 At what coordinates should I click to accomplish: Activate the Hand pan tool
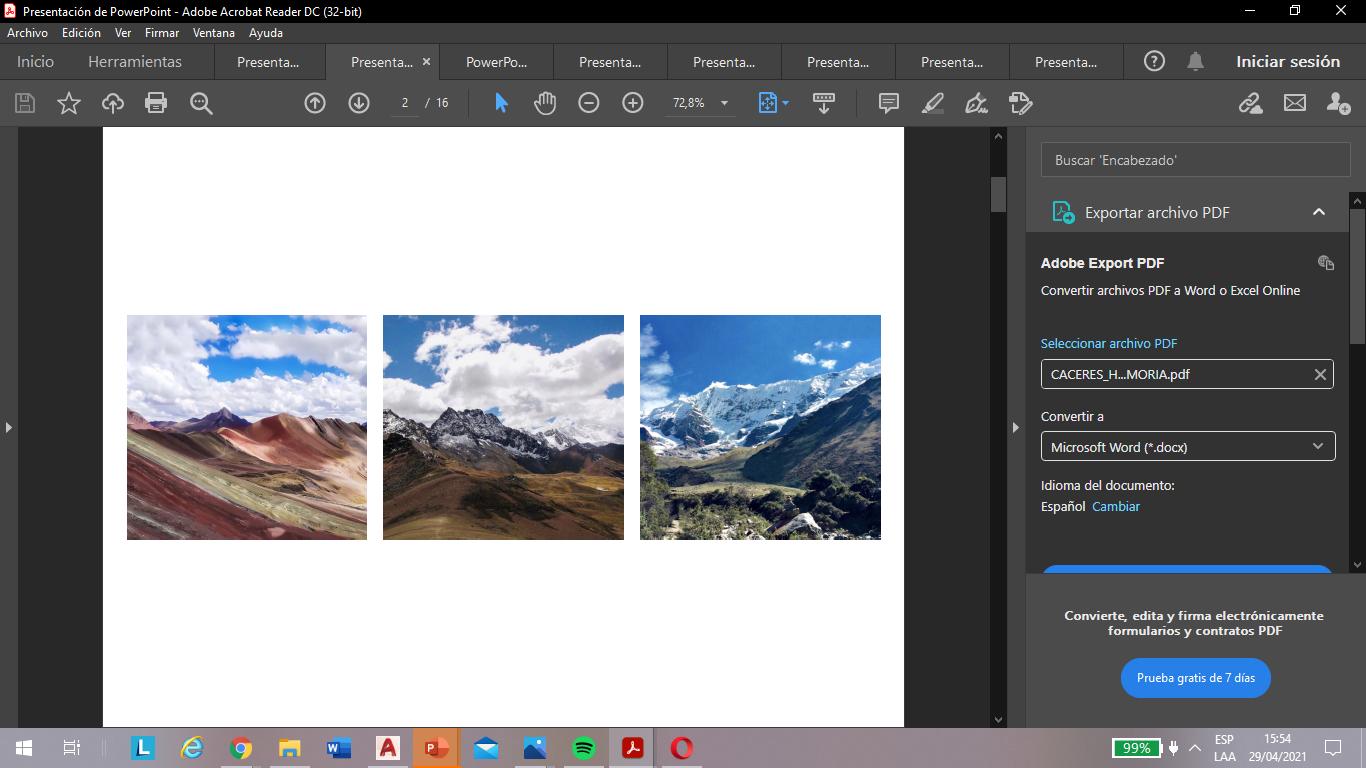(x=545, y=103)
